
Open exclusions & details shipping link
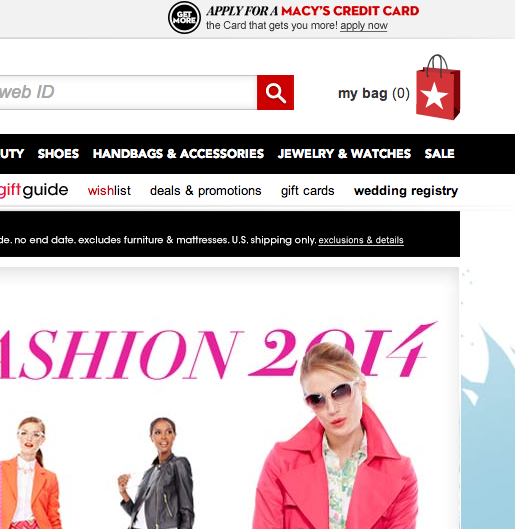361,240
